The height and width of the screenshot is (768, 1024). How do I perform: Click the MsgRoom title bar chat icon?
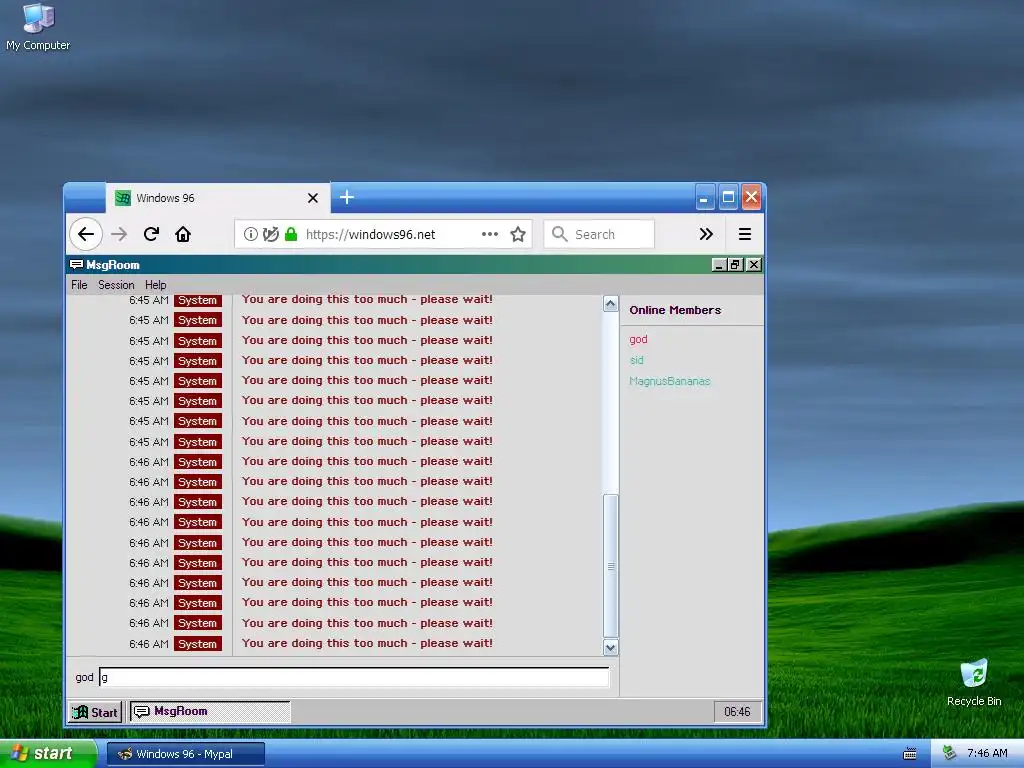(76, 264)
